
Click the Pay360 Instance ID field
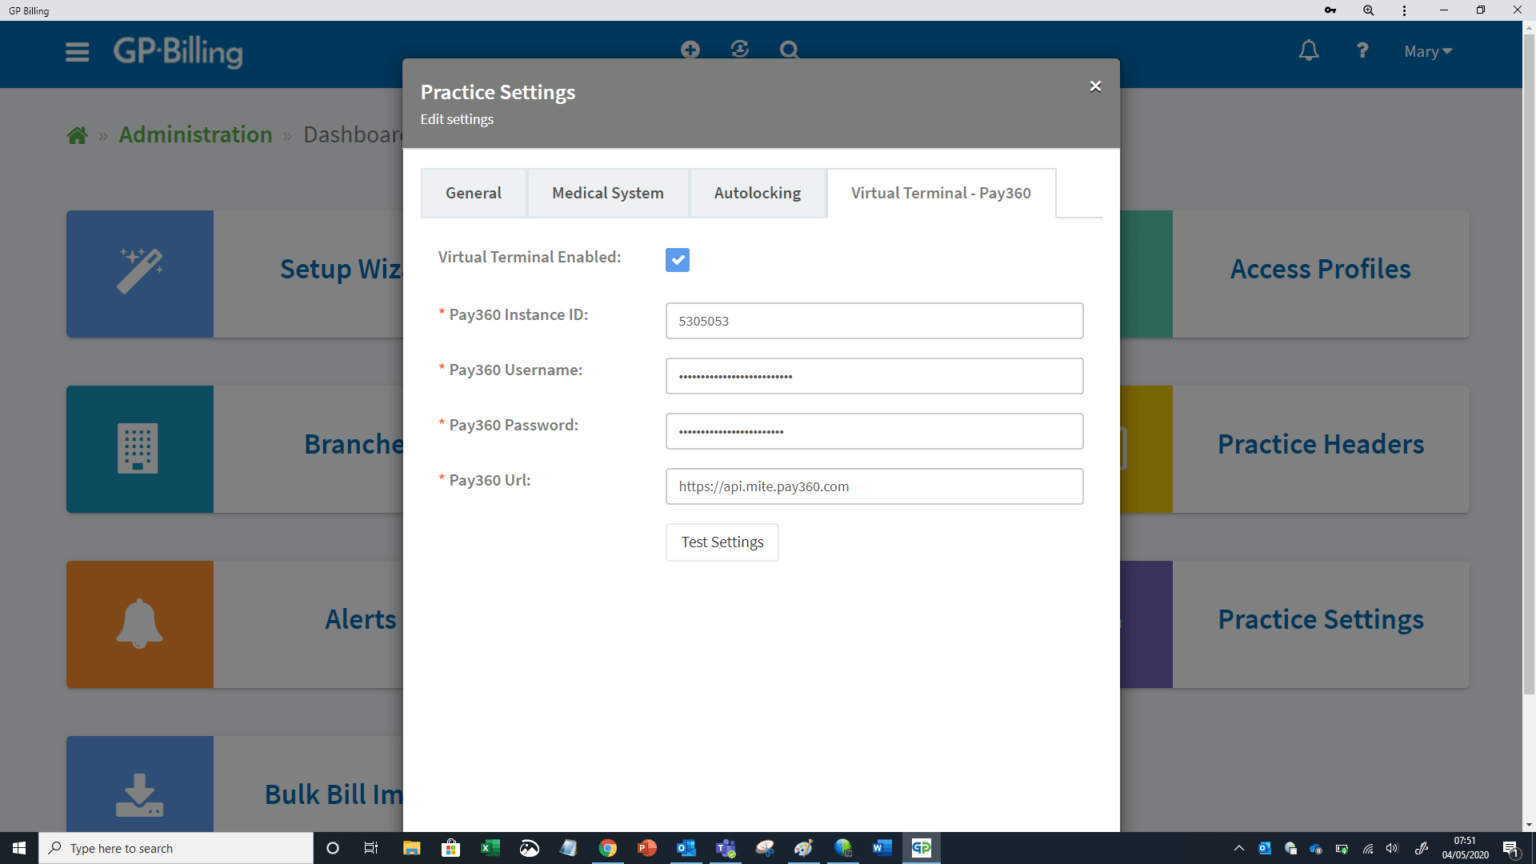pos(874,321)
